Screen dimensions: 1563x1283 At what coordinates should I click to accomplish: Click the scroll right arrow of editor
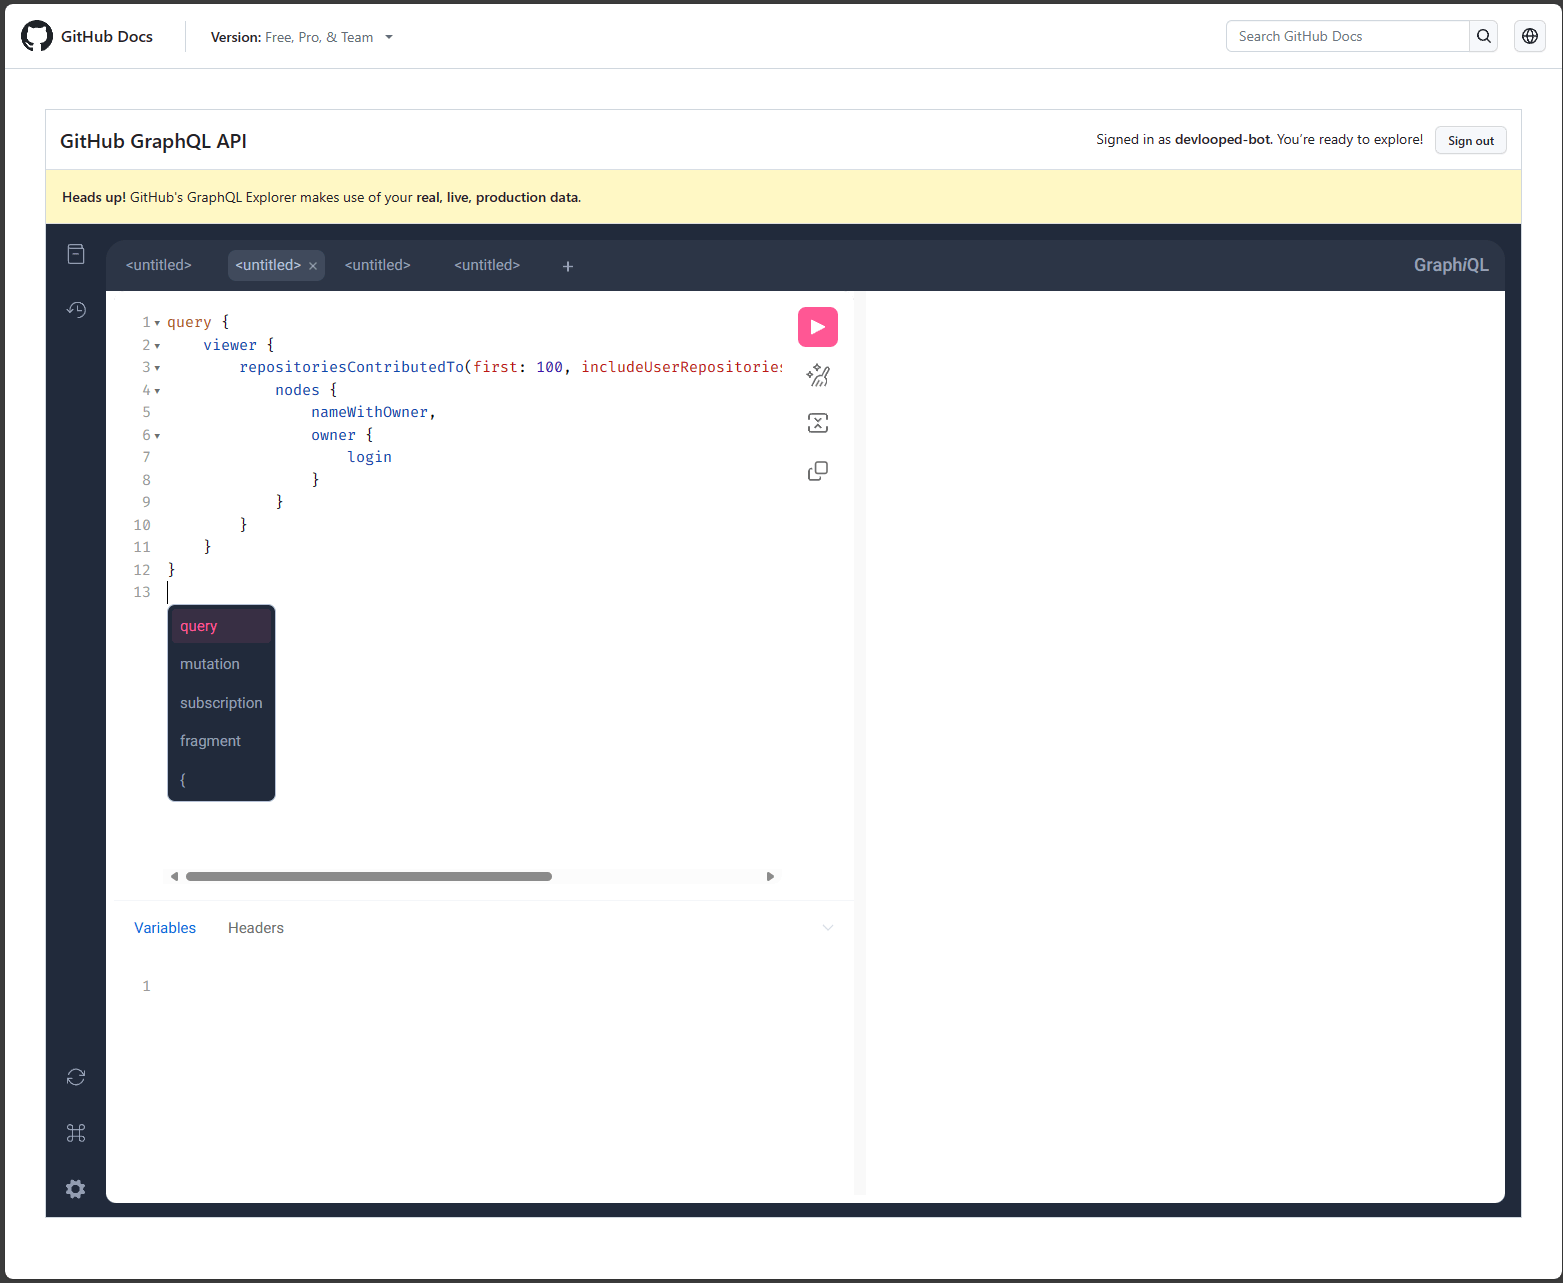pos(770,876)
